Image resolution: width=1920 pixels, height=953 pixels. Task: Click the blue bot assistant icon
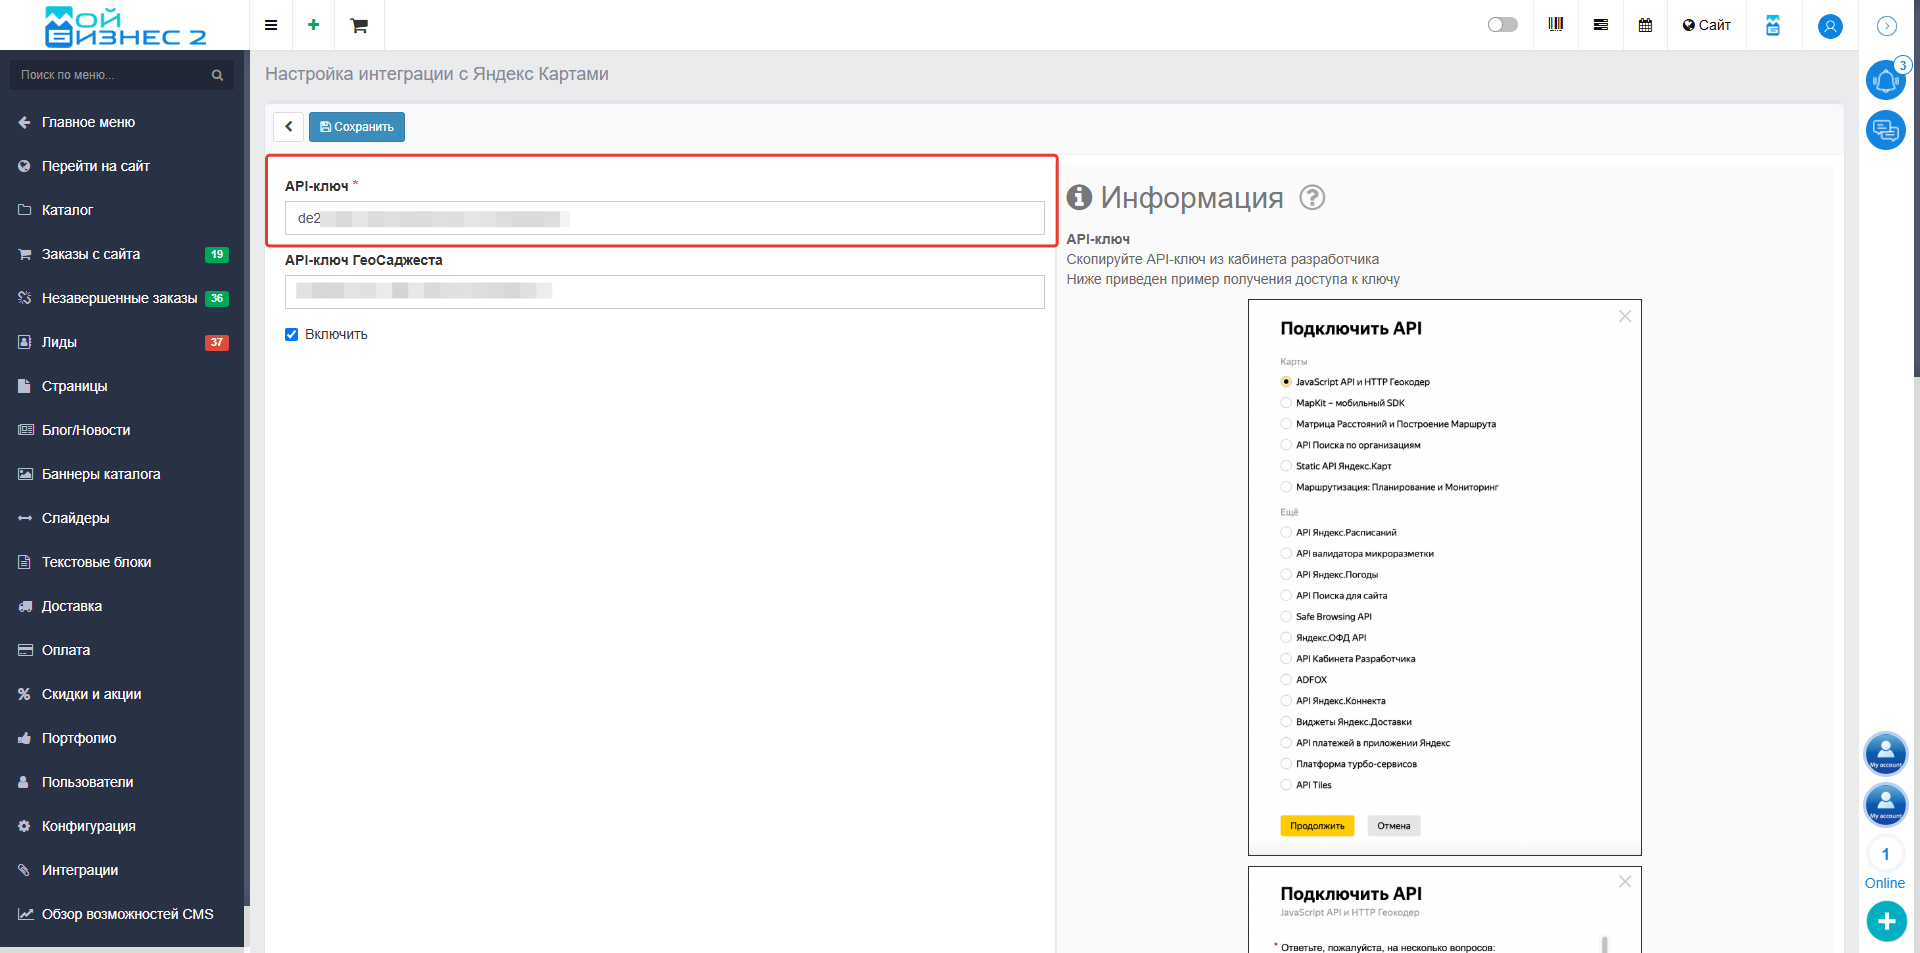click(x=1773, y=25)
